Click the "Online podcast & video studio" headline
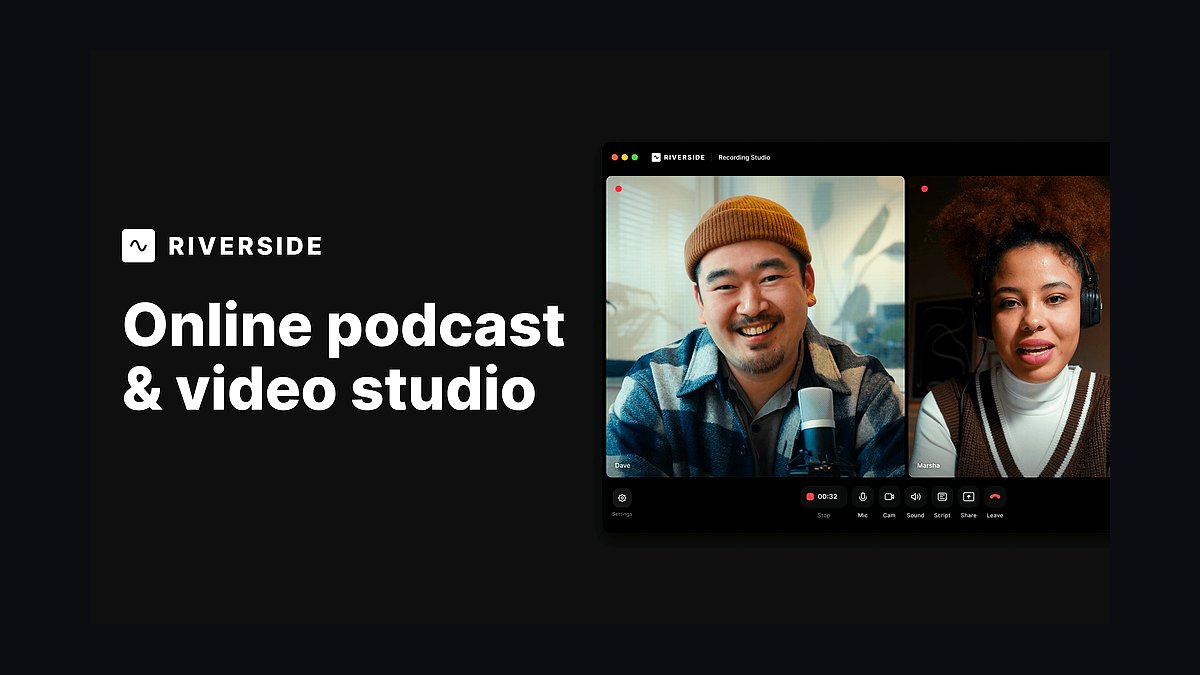 (x=343, y=357)
